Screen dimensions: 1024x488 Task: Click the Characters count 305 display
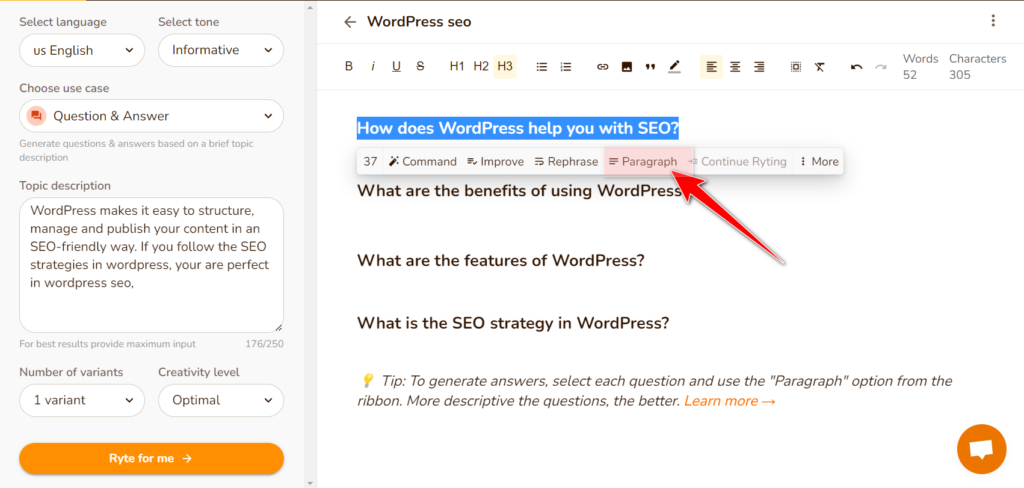(978, 67)
